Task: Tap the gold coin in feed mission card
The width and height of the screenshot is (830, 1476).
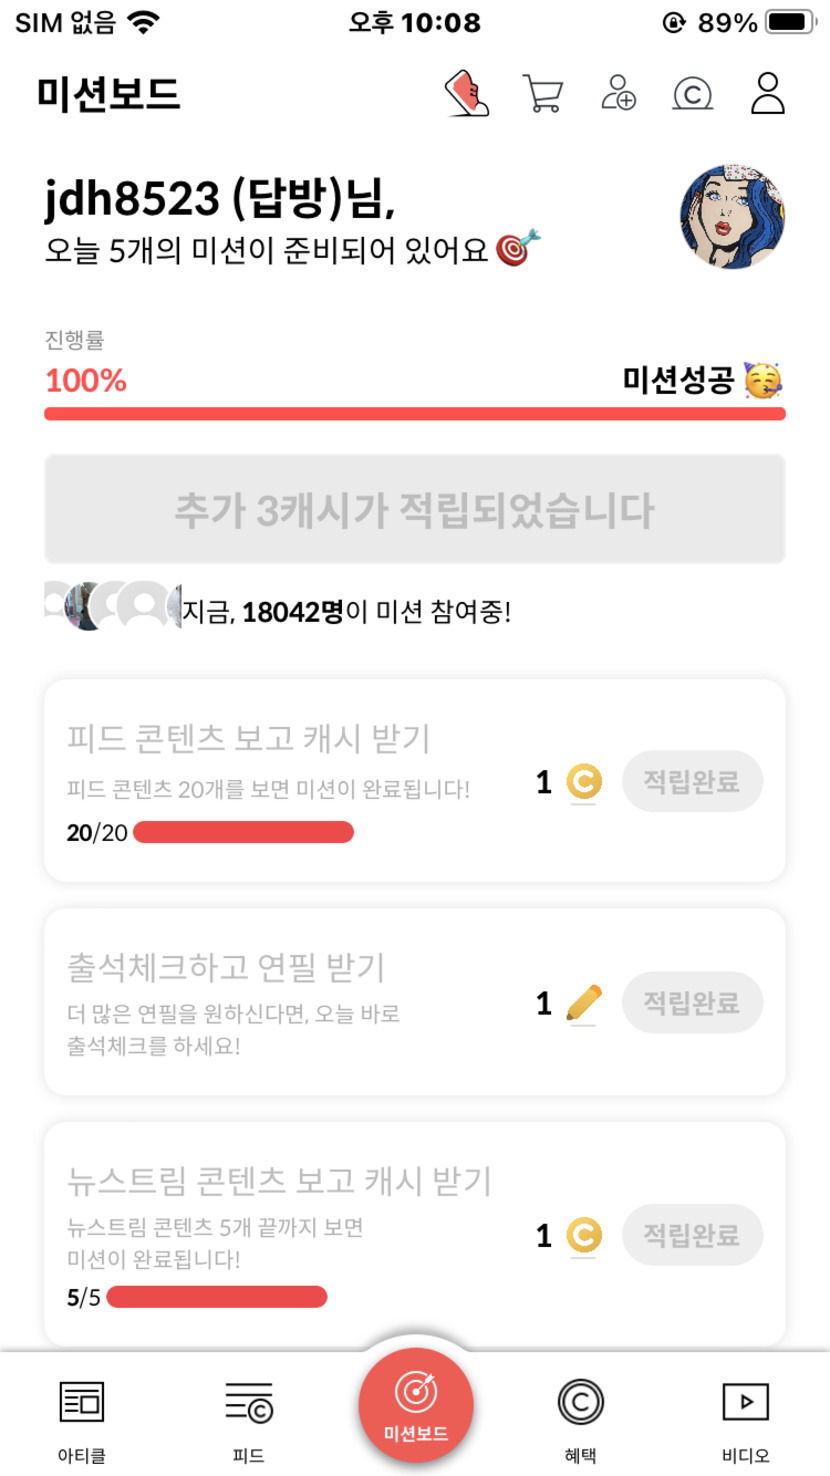Action: tap(584, 782)
